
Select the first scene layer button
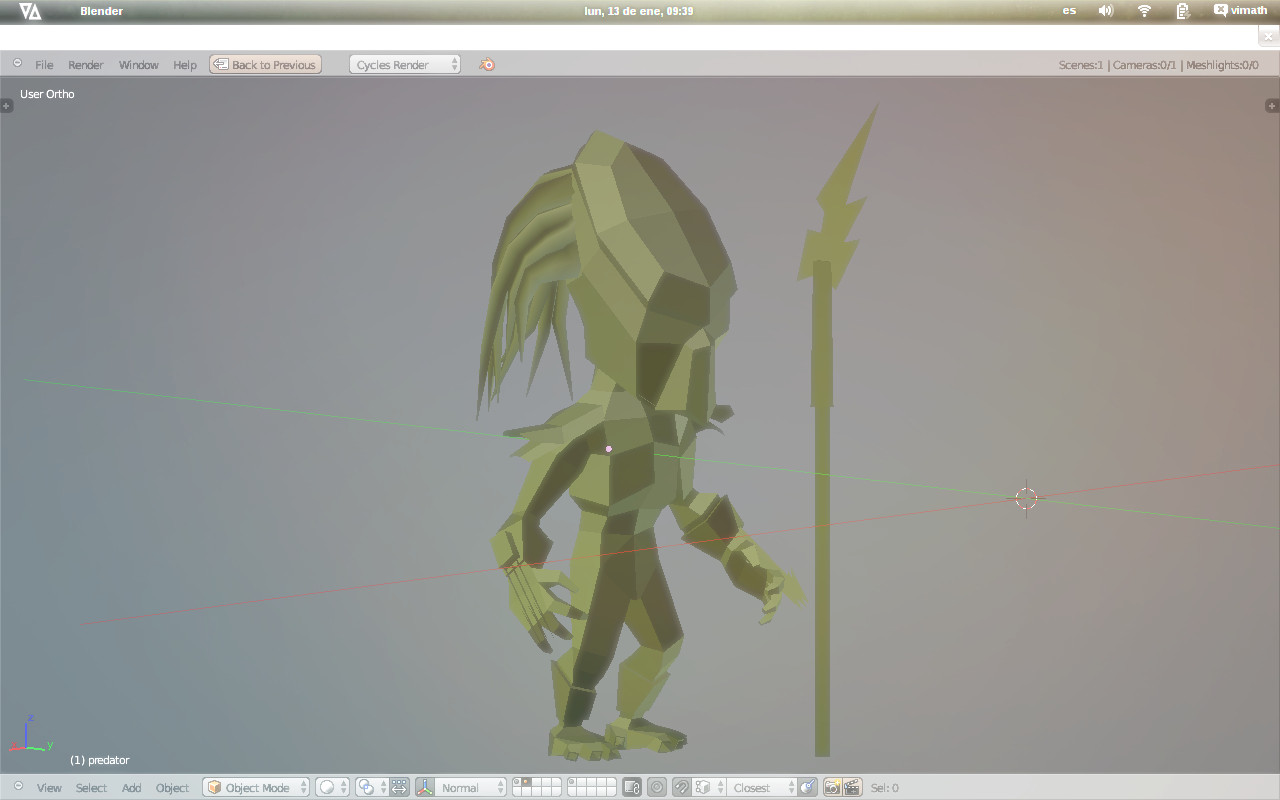point(516,783)
